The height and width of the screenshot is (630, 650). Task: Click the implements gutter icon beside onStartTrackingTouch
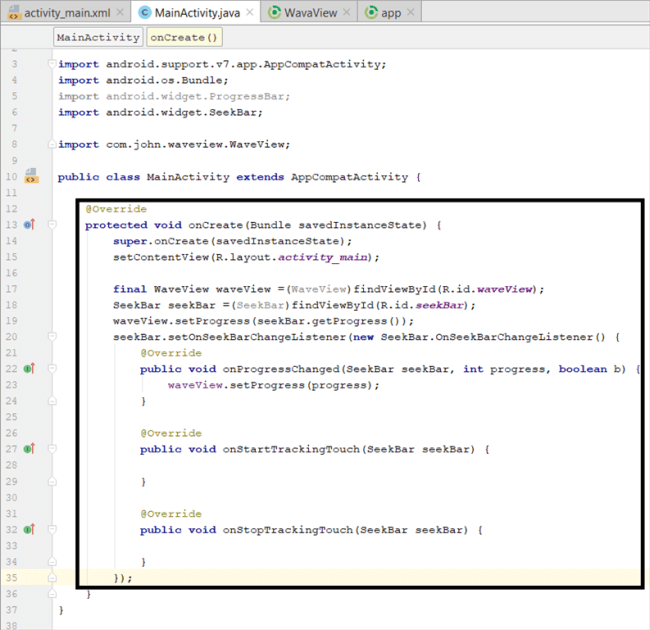coord(30,449)
